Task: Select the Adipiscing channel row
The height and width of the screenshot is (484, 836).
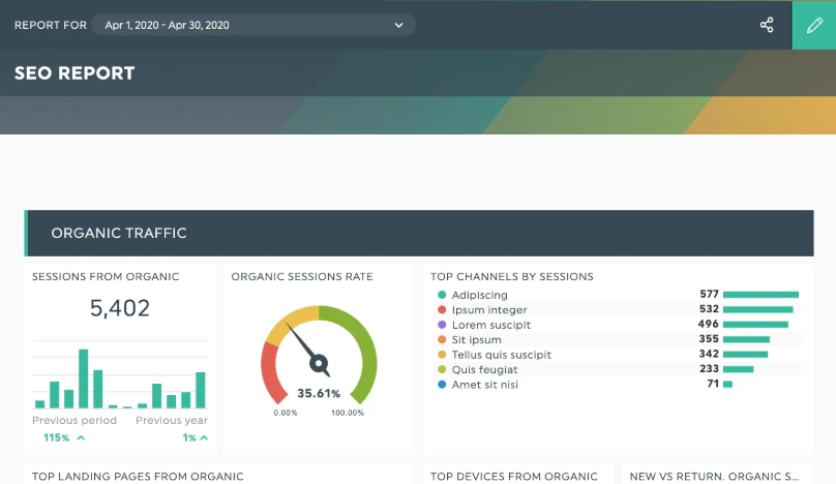Action: (617, 294)
